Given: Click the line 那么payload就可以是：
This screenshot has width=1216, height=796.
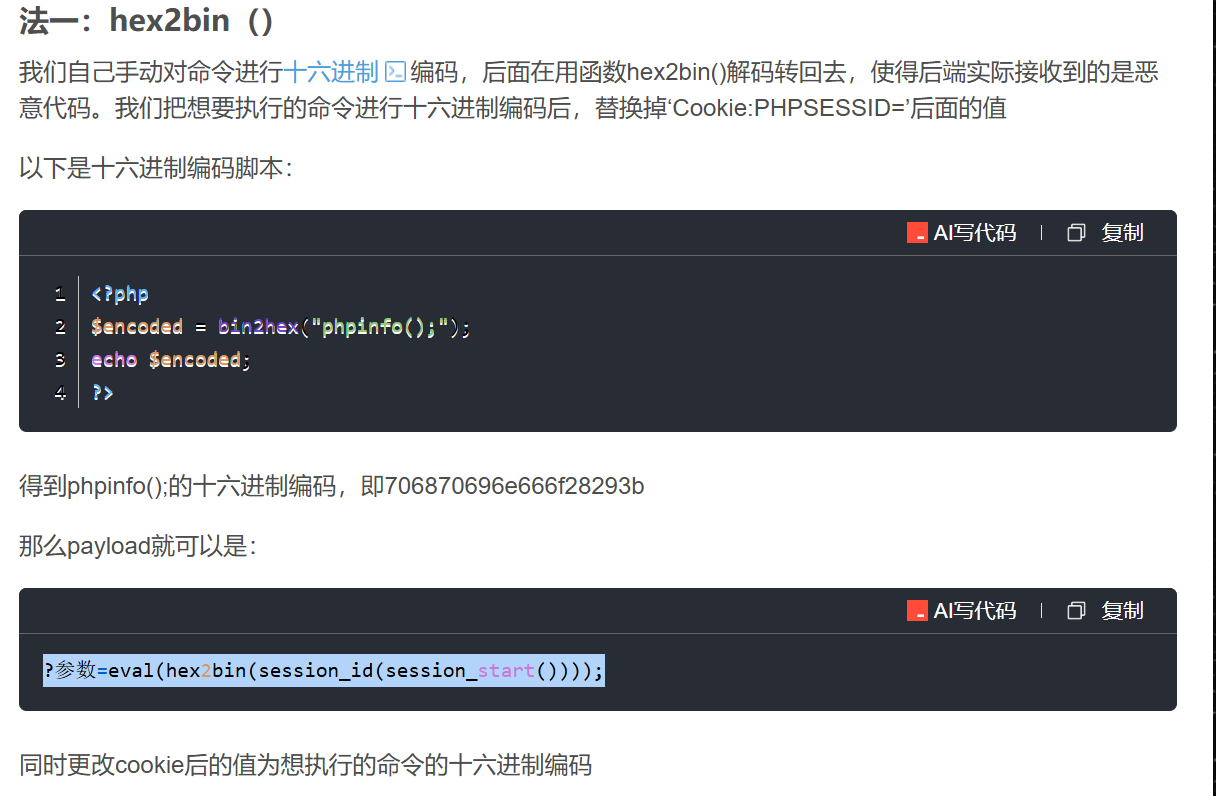Looking at the screenshot, I should coord(138,546).
